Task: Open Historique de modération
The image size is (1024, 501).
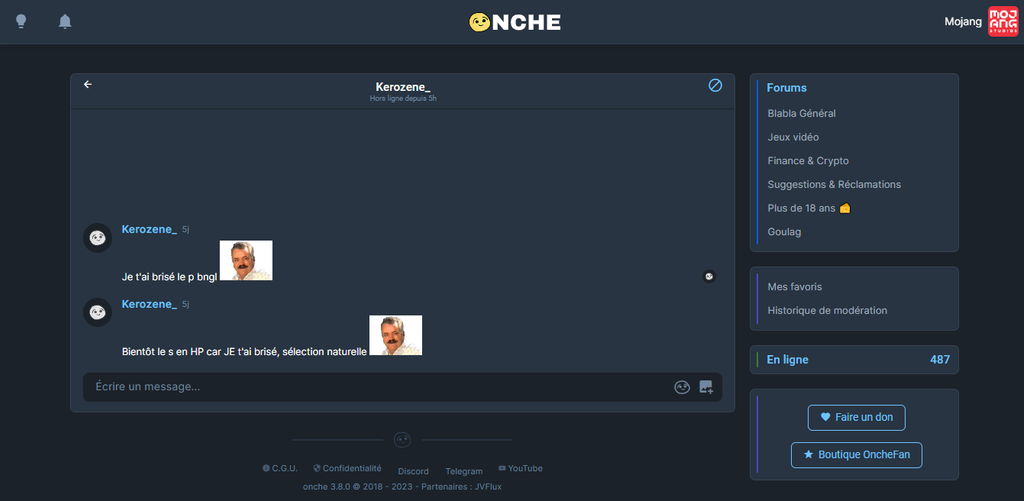Action: click(x=827, y=310)
